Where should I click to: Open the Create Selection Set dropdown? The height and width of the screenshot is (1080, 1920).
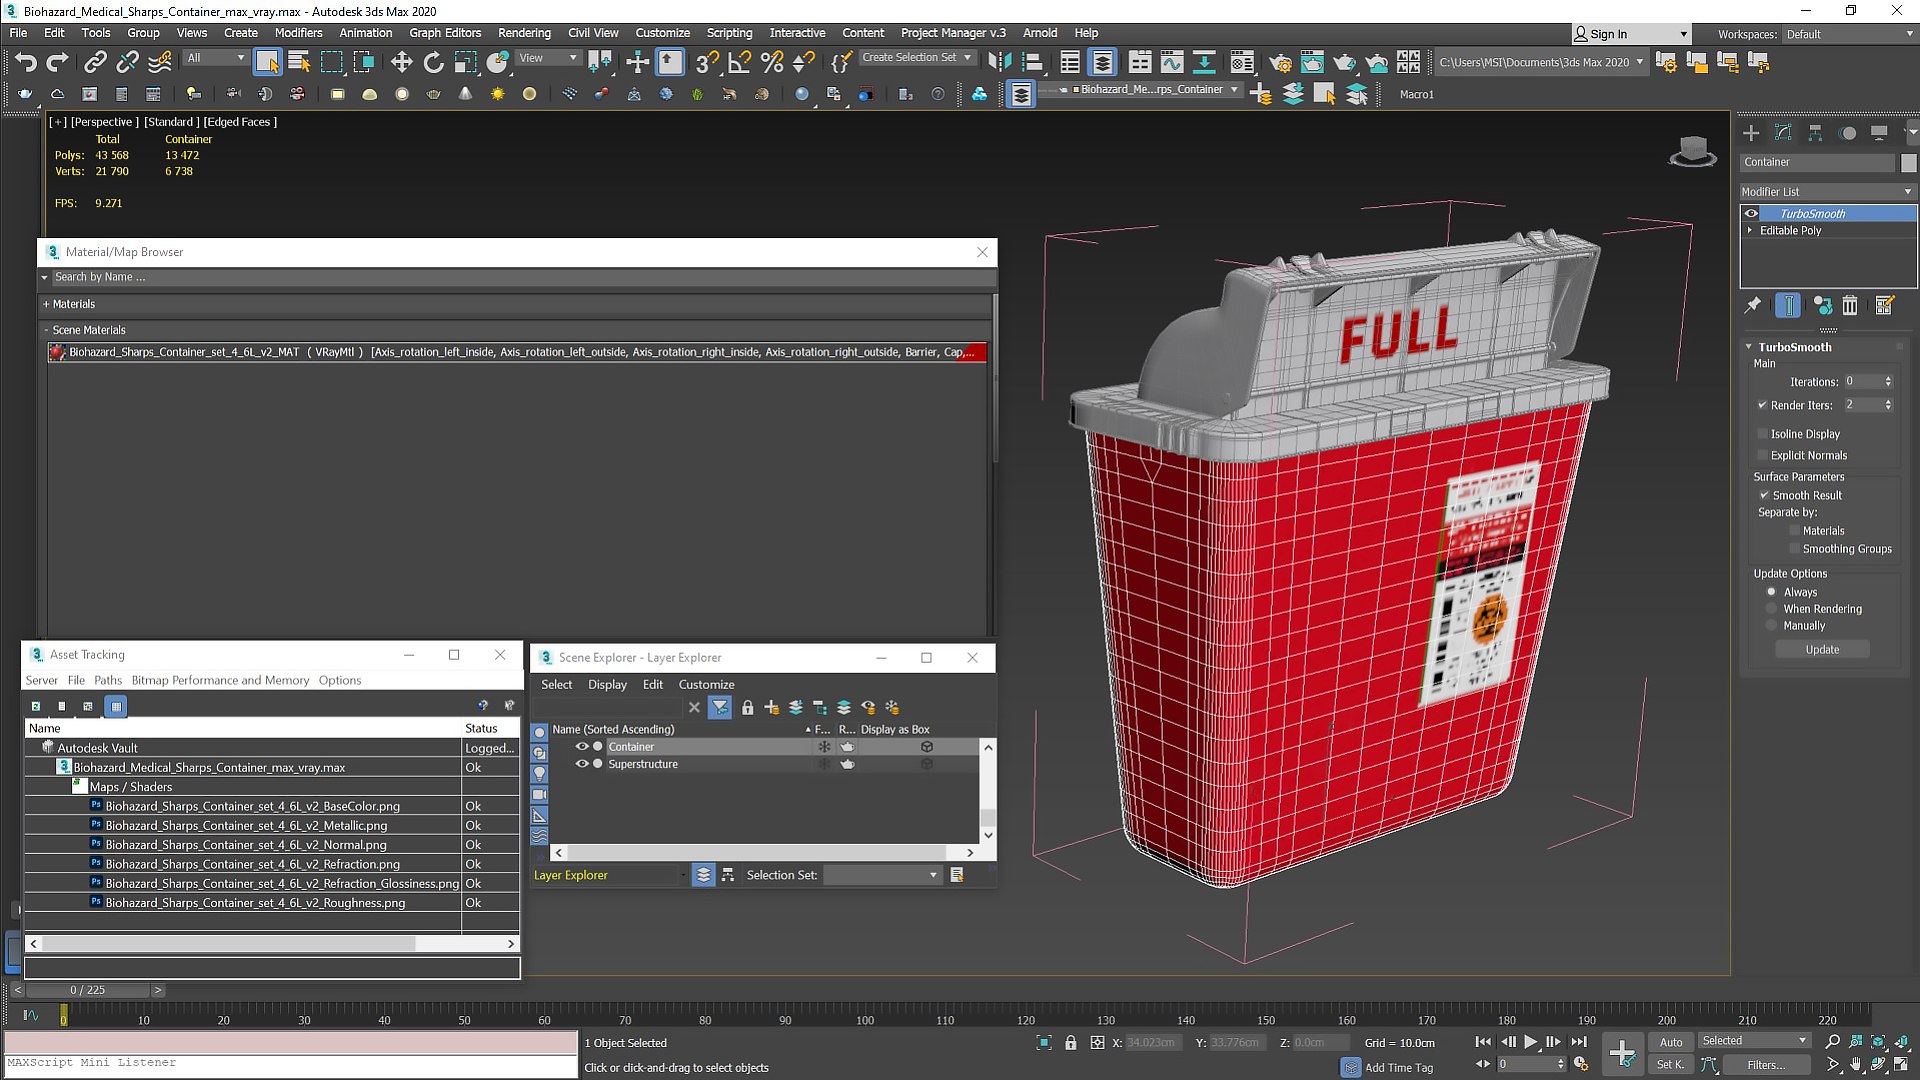pyautogui.click(x=968, y=58)
